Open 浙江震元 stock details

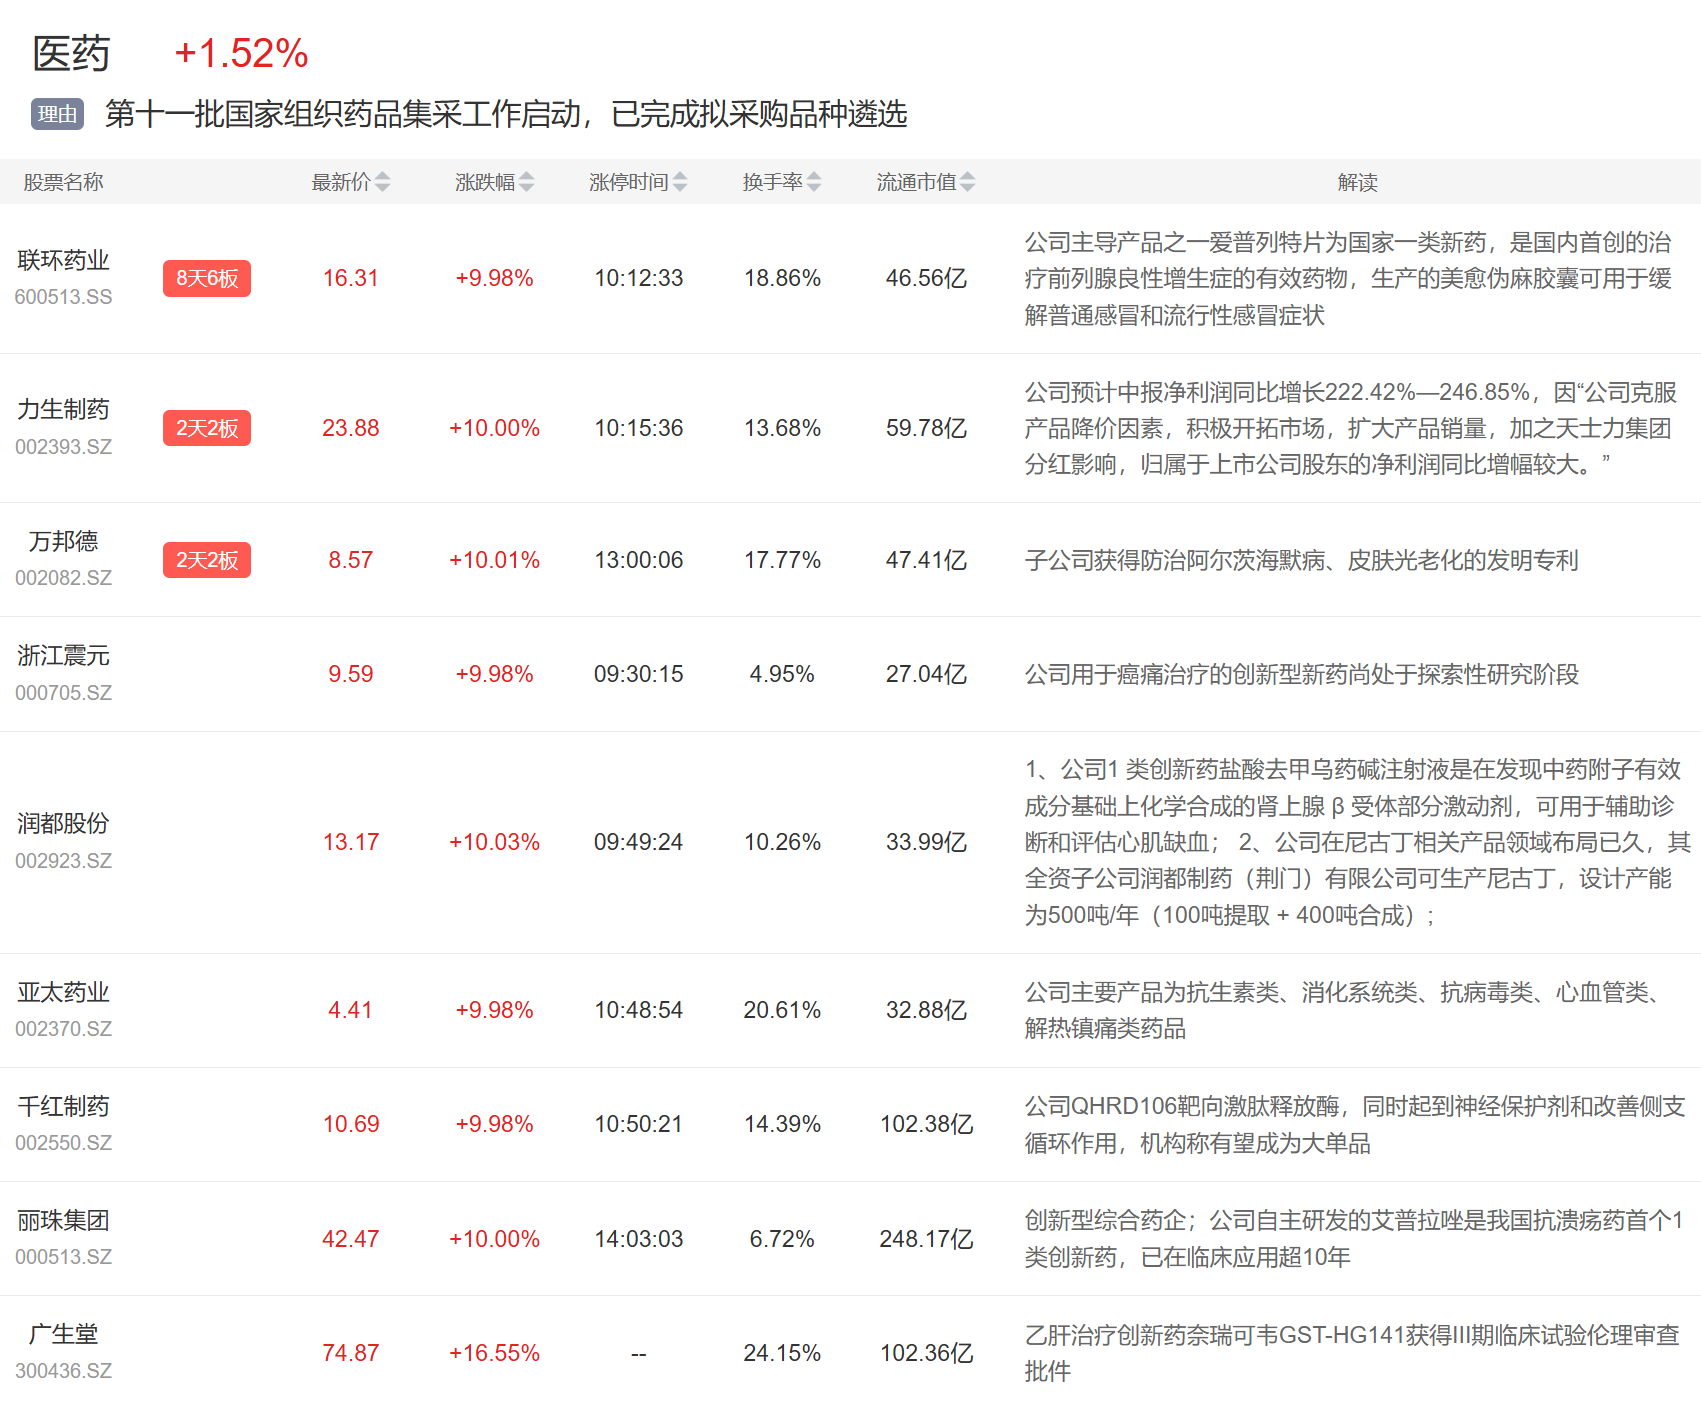point(63,656)
